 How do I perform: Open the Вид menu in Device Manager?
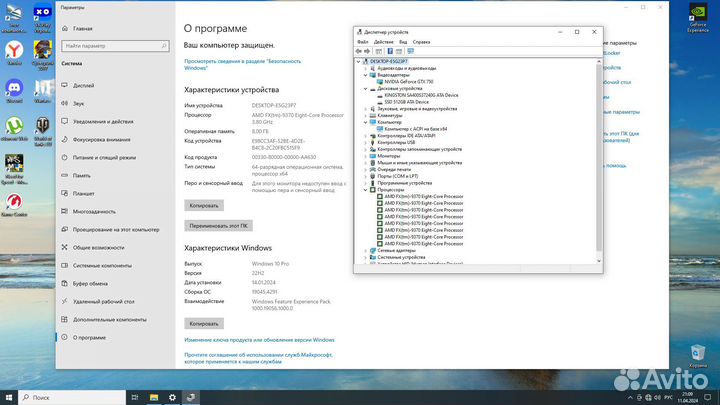click(403, 42)
